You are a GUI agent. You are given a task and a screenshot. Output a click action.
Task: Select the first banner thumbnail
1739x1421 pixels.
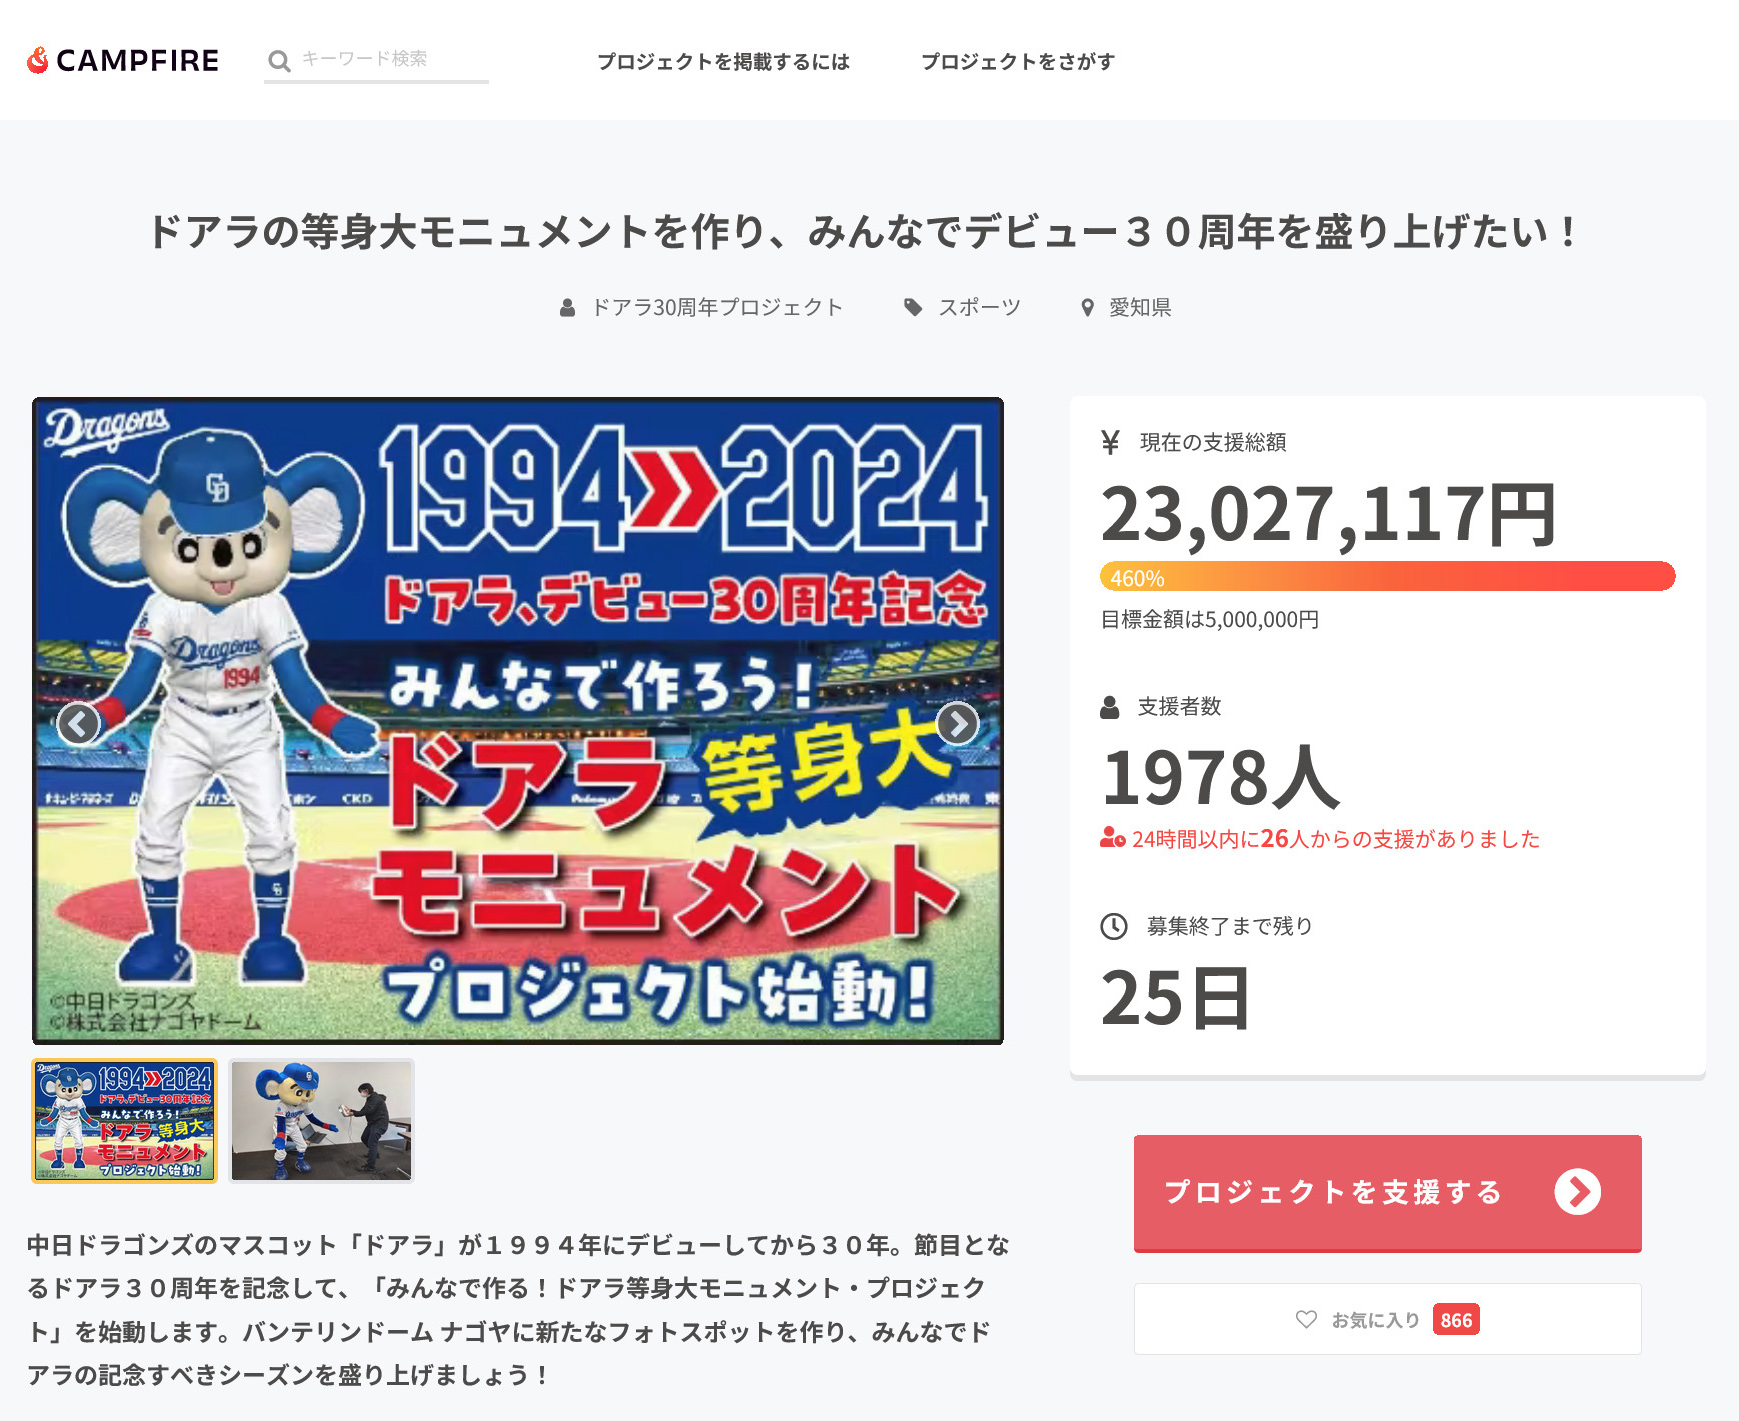pyautogui.click(x=124, y=1121)
